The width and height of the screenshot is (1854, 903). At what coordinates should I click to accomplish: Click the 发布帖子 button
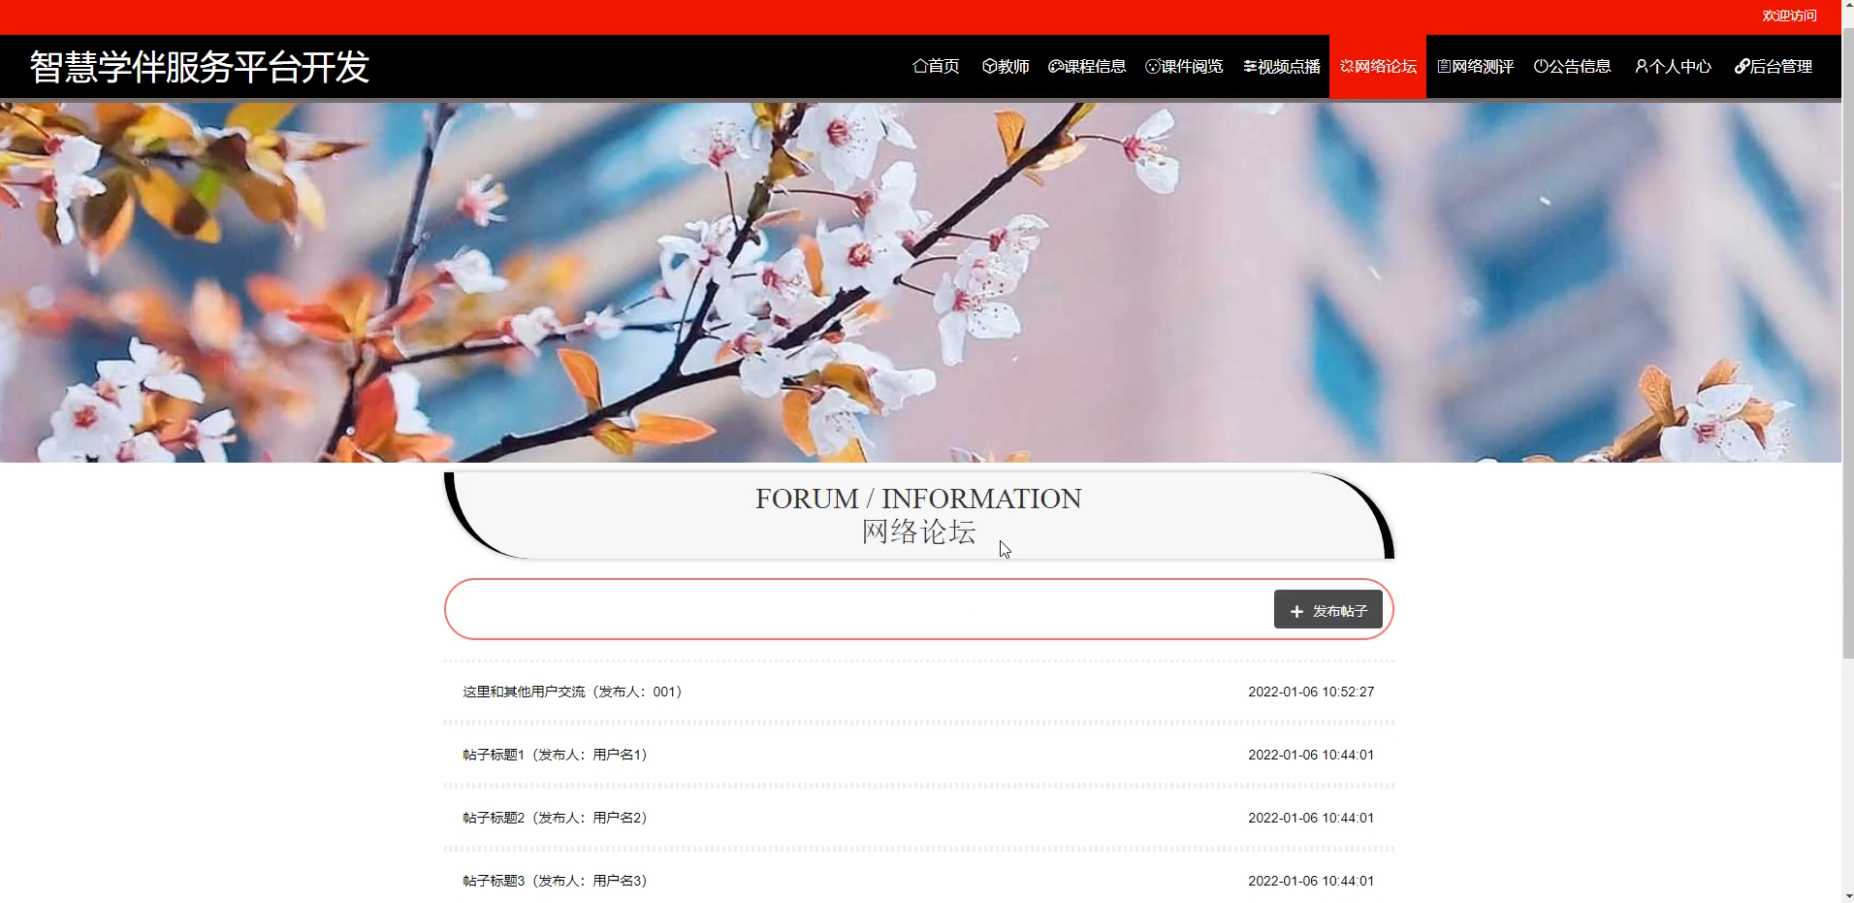[x=1328, y=609]
